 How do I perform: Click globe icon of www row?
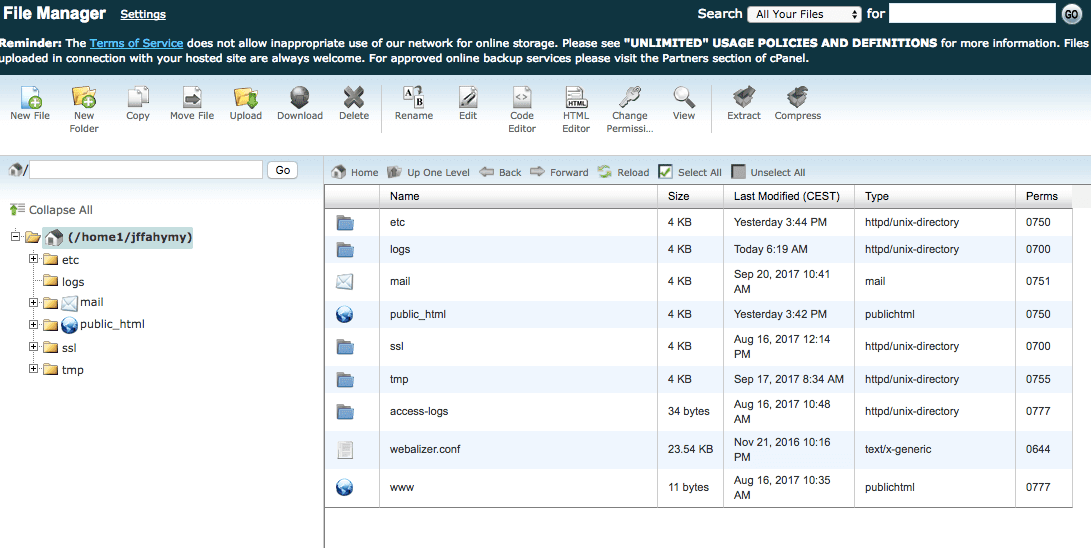(x=344, y=487)
